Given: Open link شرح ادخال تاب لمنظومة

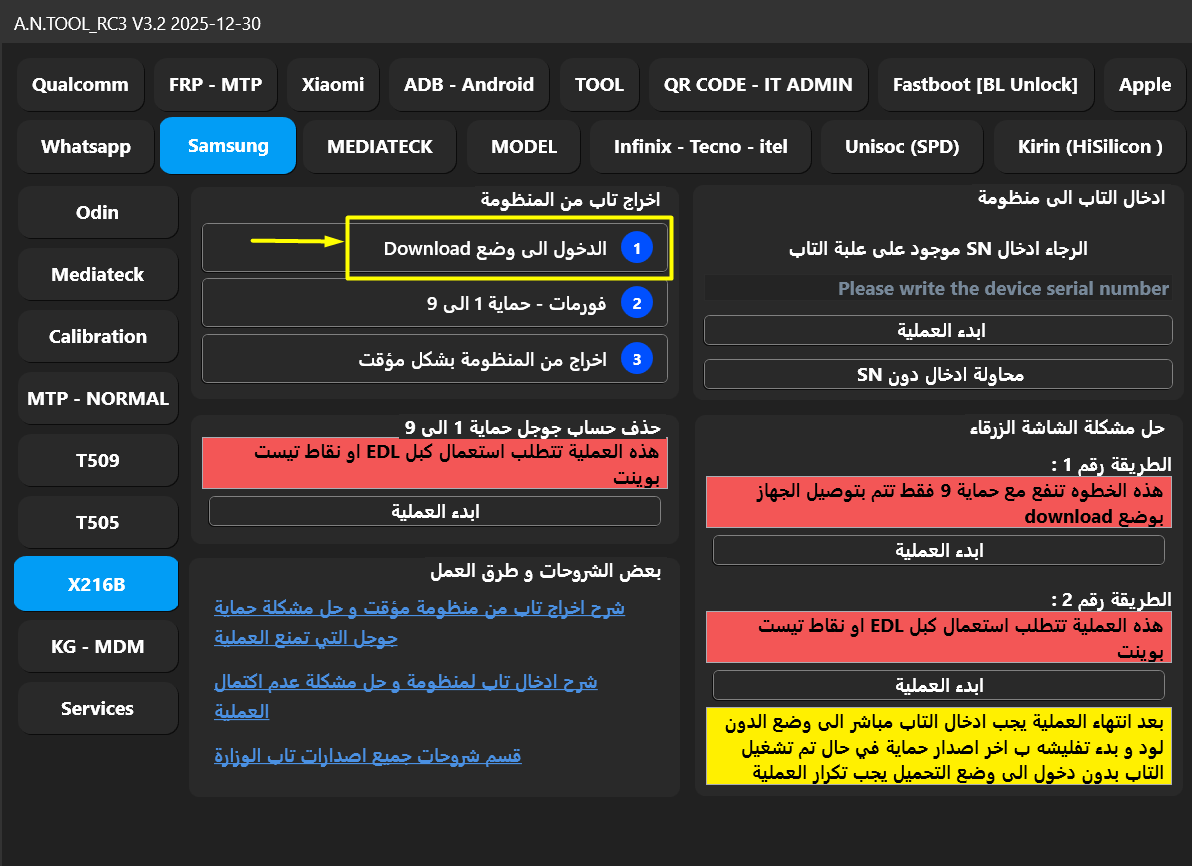Looking at the screenshot, I should click(406, 696).
